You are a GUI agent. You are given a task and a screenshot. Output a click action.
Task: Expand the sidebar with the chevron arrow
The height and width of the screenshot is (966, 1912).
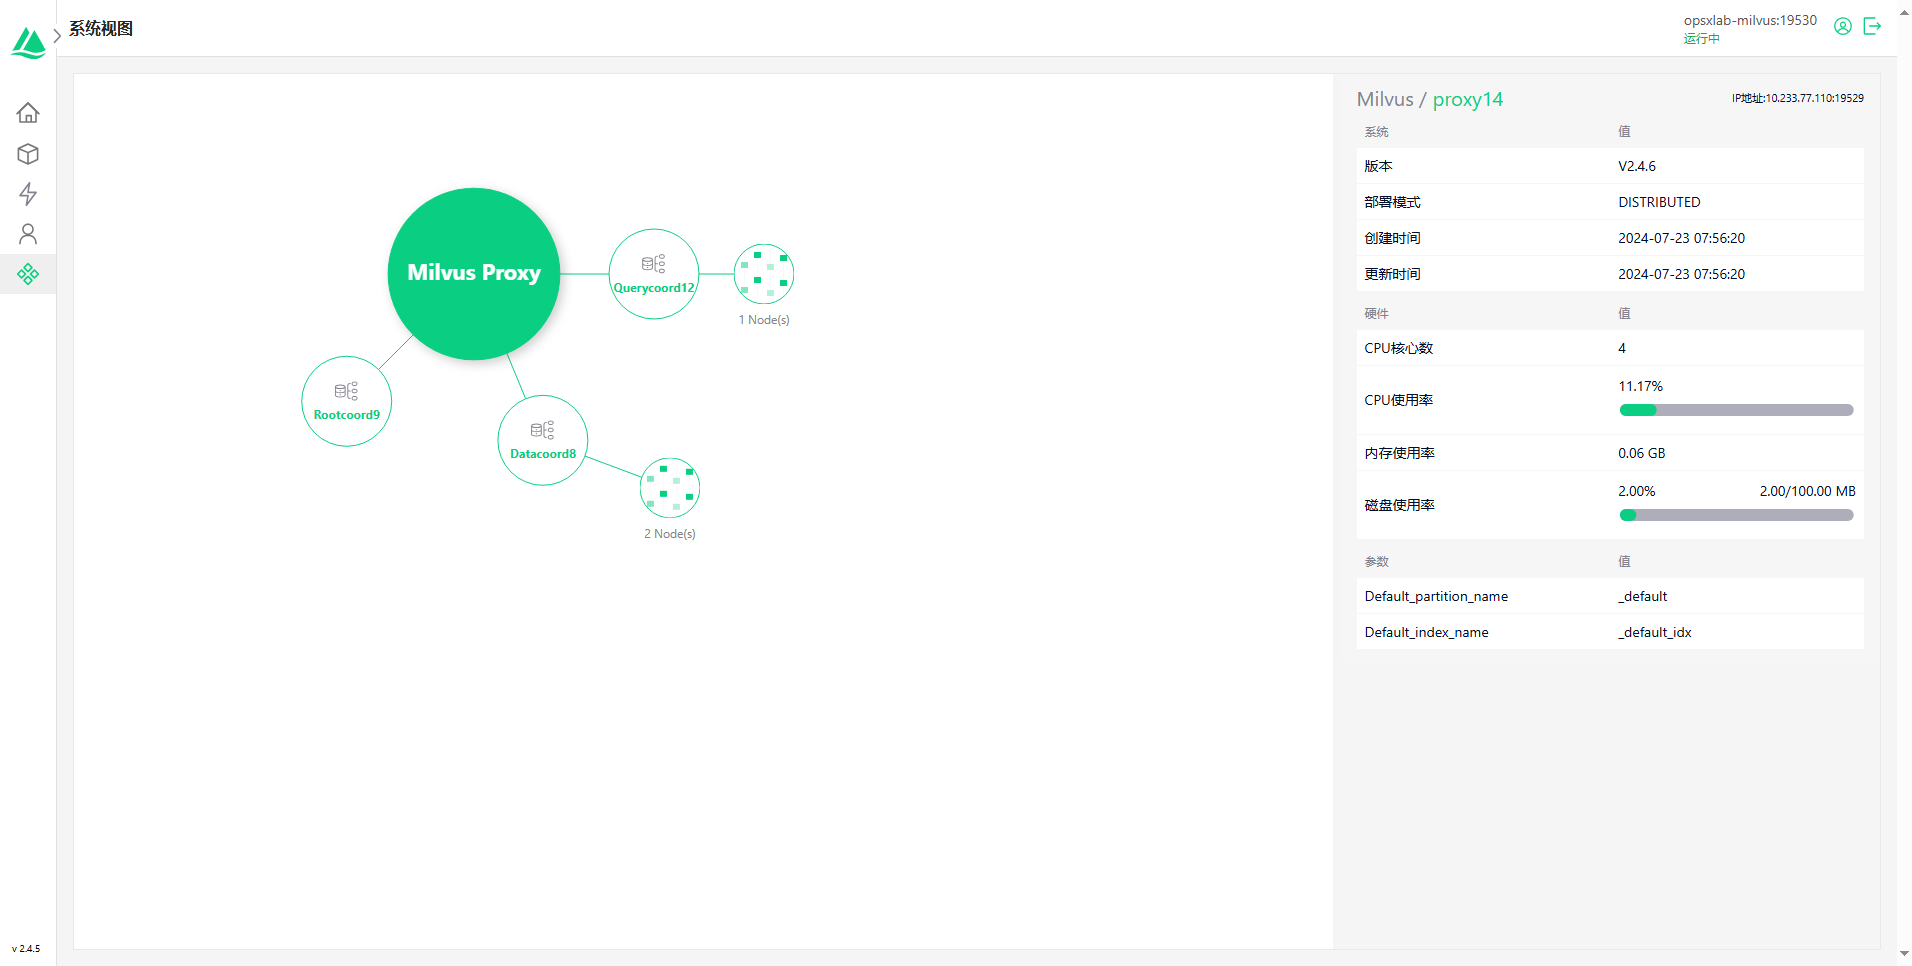(x=57, y=35)
